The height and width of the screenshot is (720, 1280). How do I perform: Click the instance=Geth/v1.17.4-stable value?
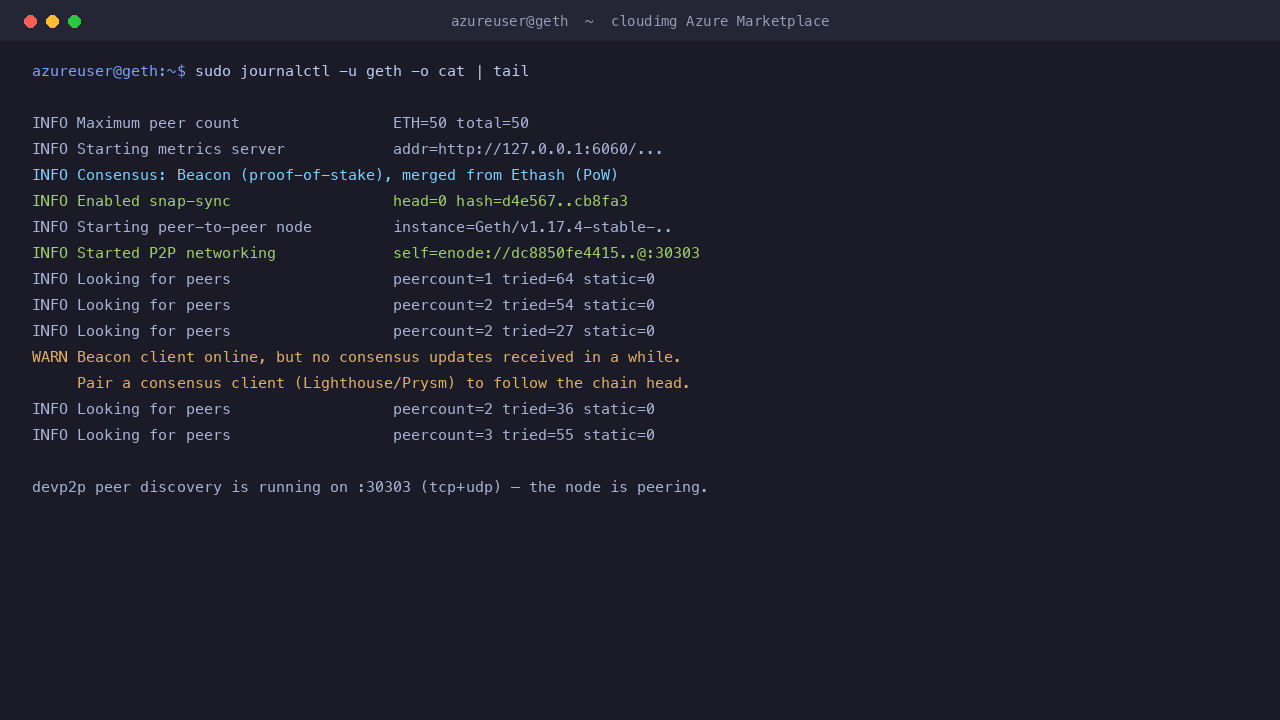click(533, 227)
